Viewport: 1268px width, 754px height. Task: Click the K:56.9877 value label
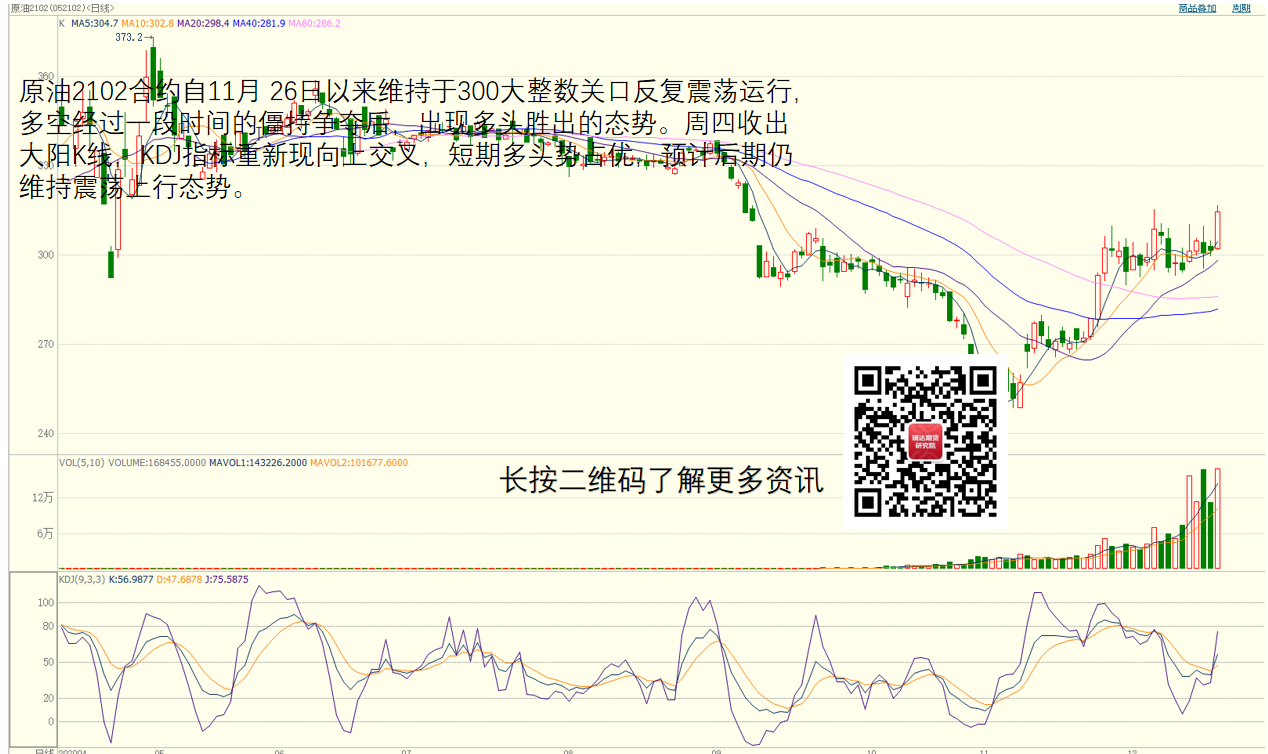131,579
